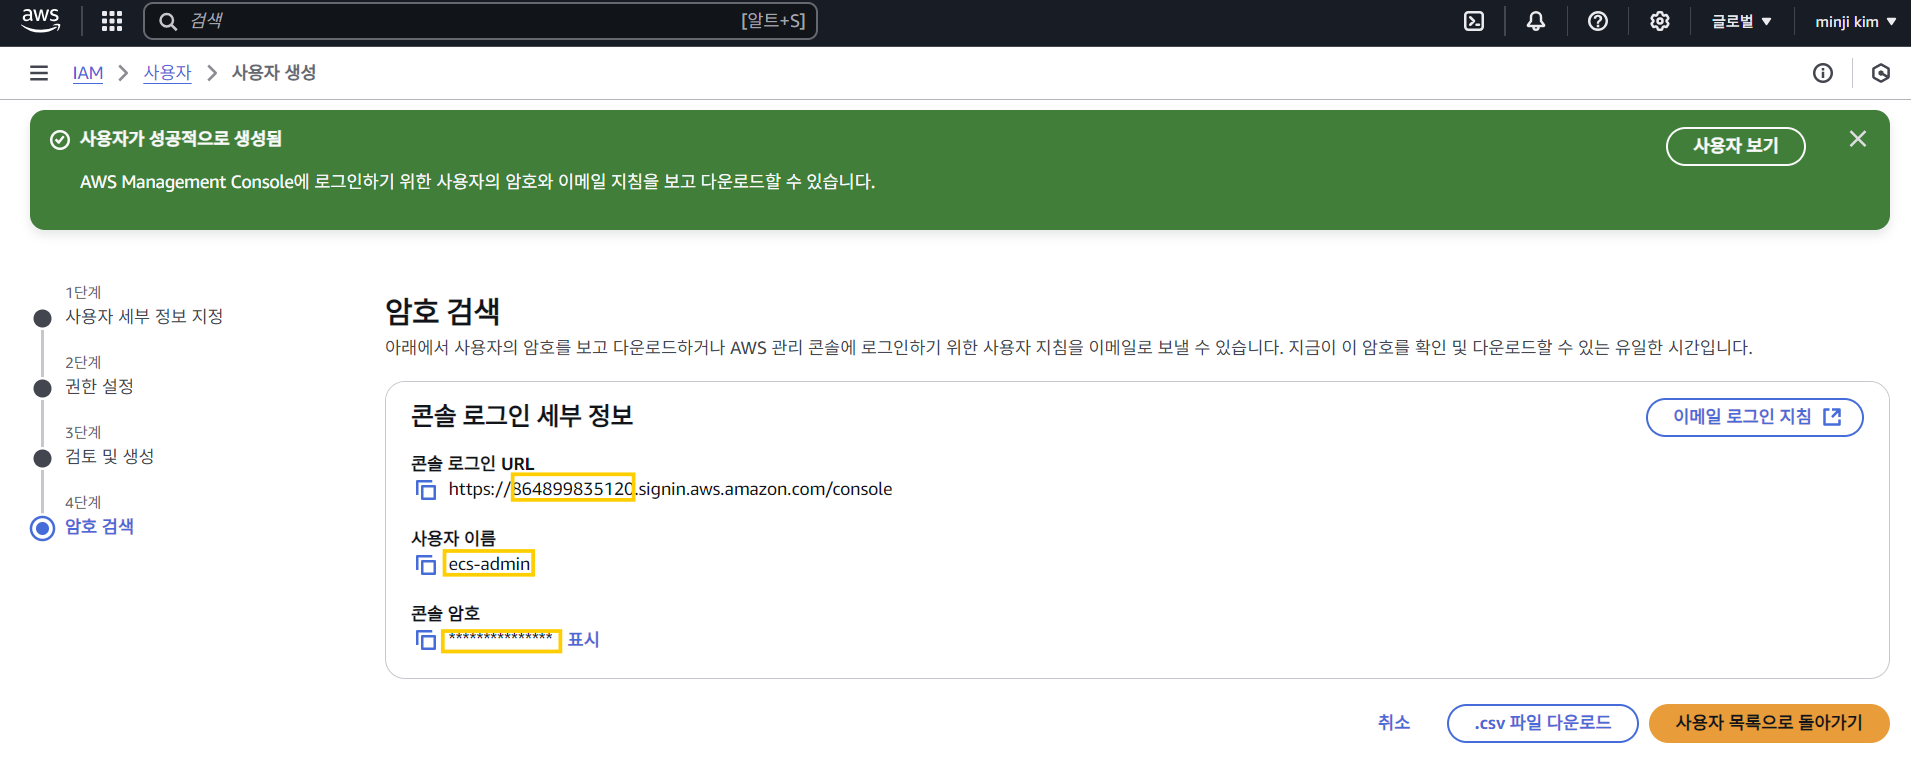Viewport: 1911px width, 758px height.
Task: Click the [알트+S] shortcut hint in the search box
Action: click(x=773, y=21)
